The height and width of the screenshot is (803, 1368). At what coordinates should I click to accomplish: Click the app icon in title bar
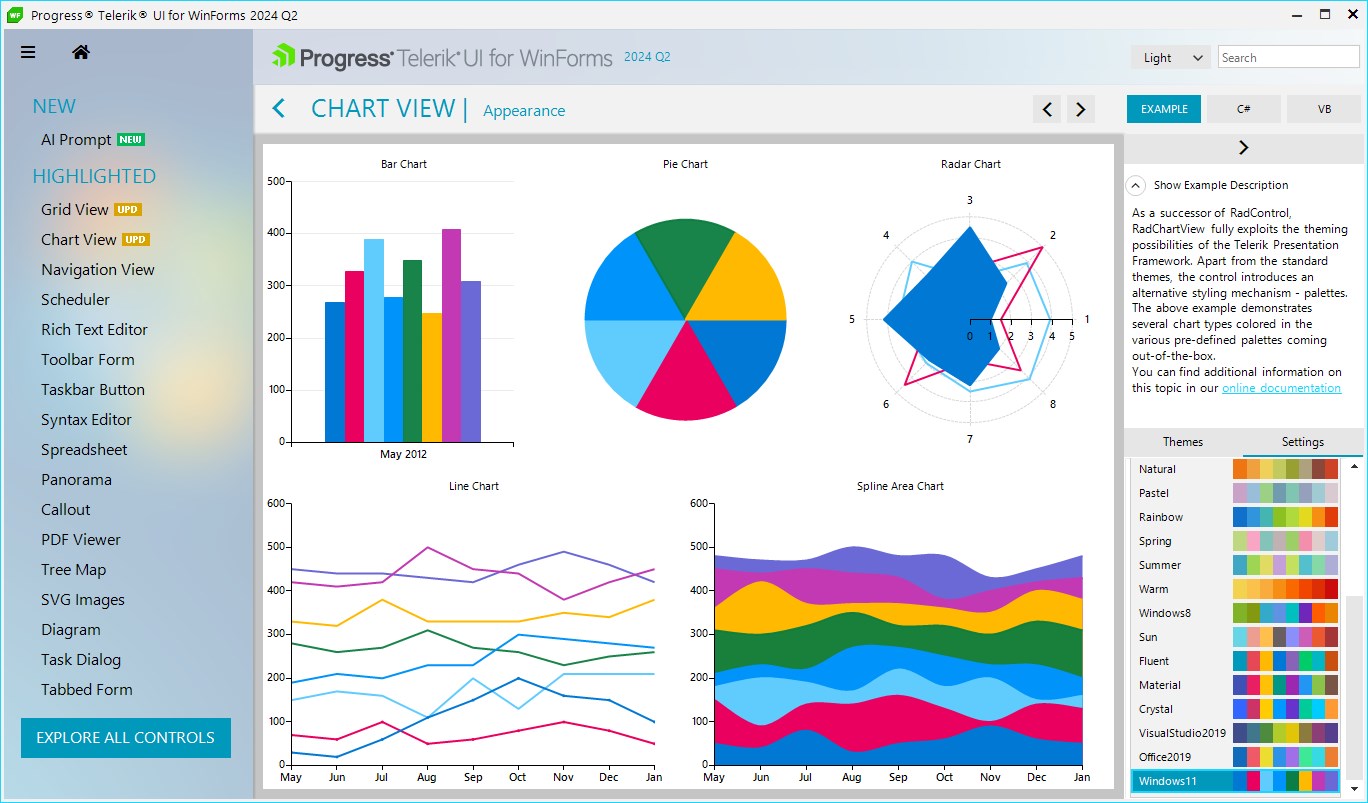click(x=15, y=15)
